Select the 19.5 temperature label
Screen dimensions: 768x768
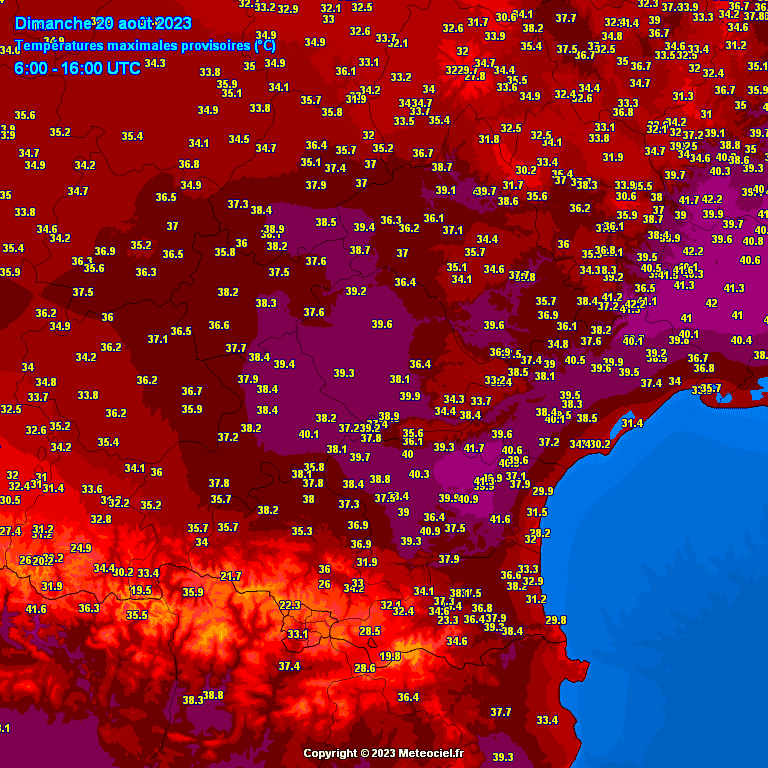click(141, 590)
